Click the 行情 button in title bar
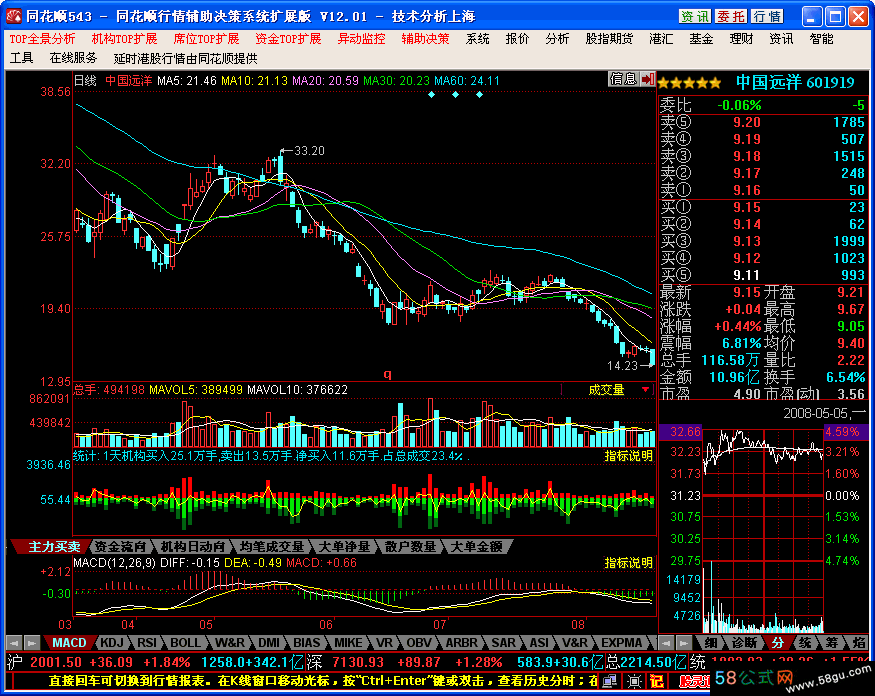The image size is (875, 696). (767, 17)
